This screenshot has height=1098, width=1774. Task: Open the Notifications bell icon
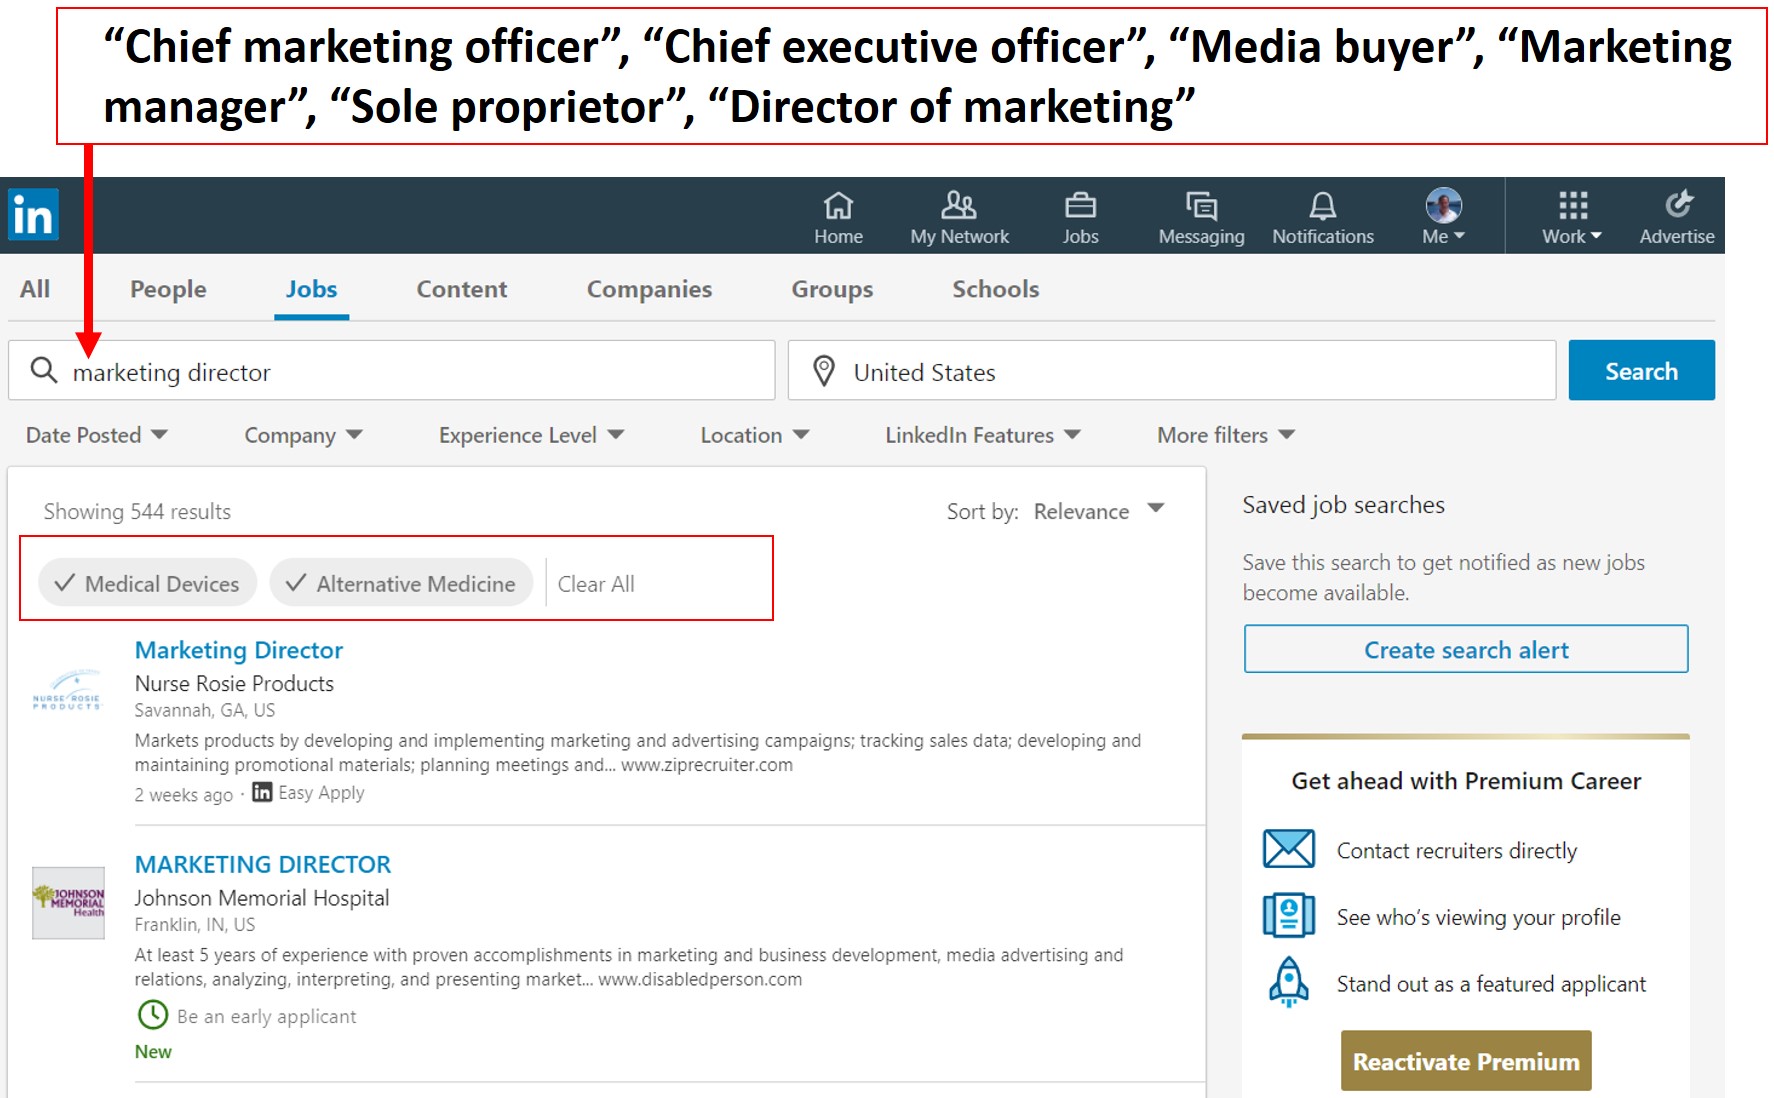tap(1322, 205)
